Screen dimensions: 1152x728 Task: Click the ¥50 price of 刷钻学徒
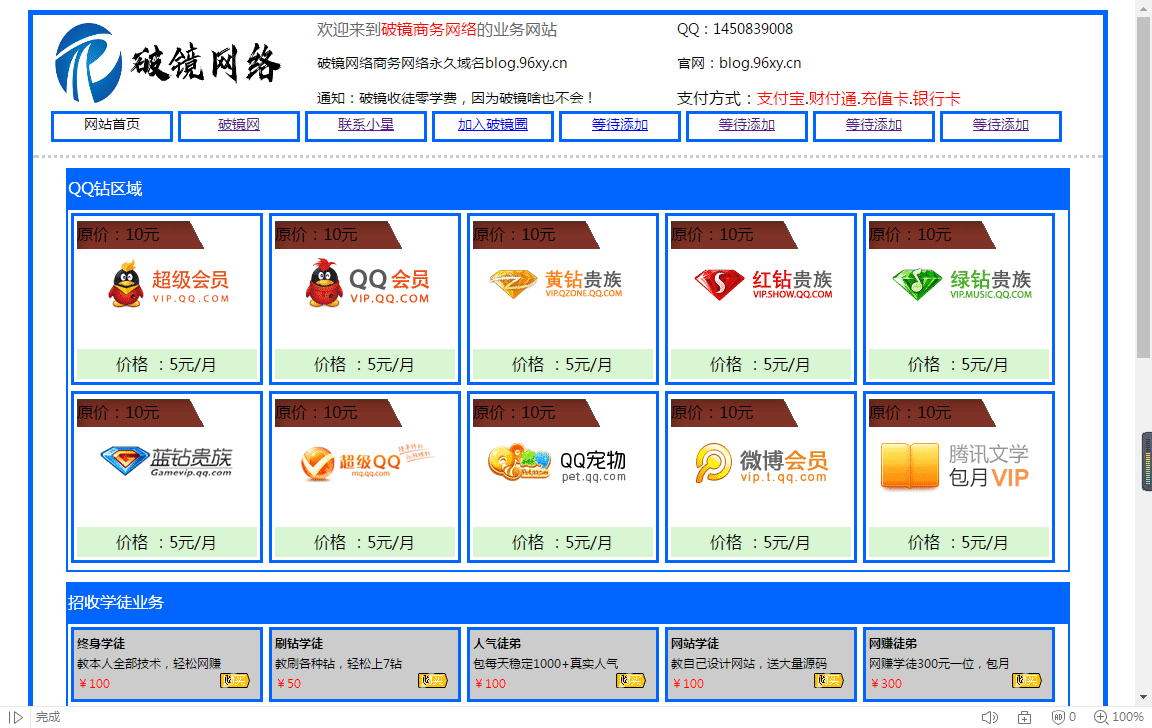click(x=289, y=683)
